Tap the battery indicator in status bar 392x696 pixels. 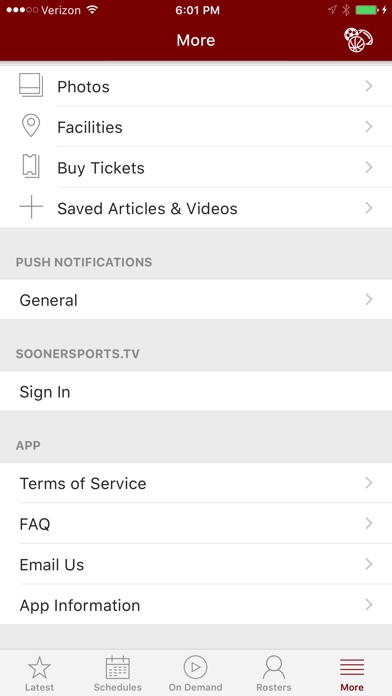[x=366, y=10]
